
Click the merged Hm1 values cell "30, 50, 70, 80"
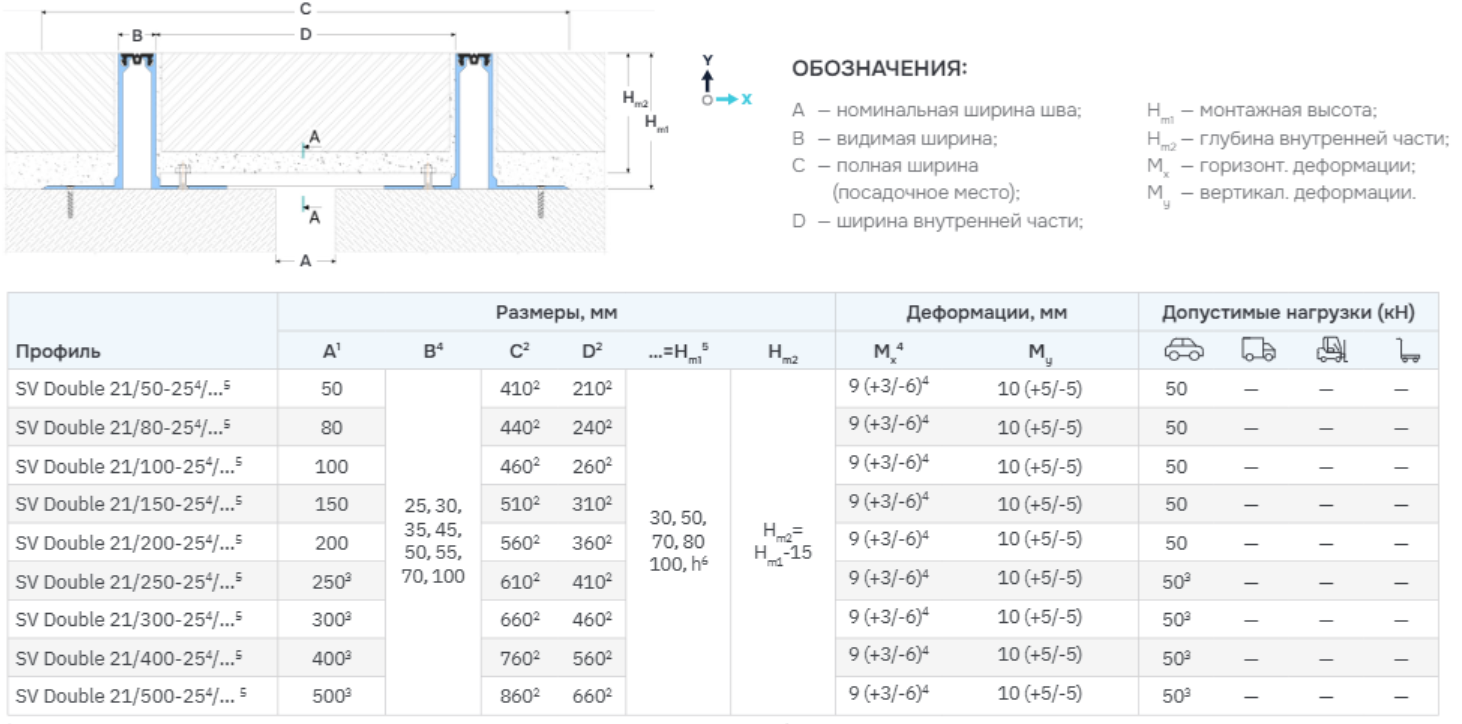click(679, 542)
